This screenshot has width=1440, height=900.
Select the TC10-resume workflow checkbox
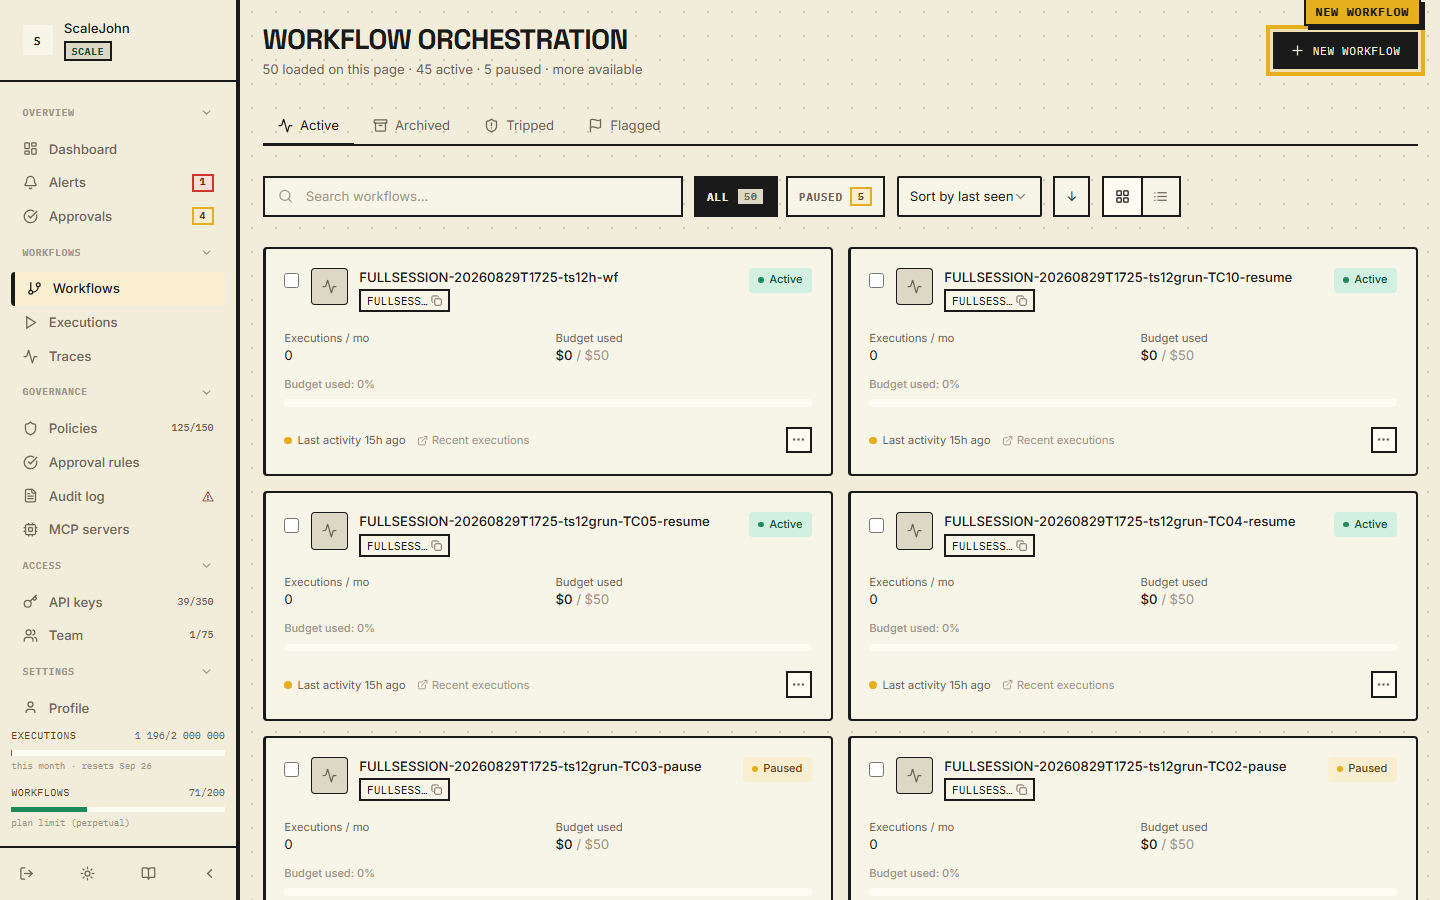click(877, 280)
